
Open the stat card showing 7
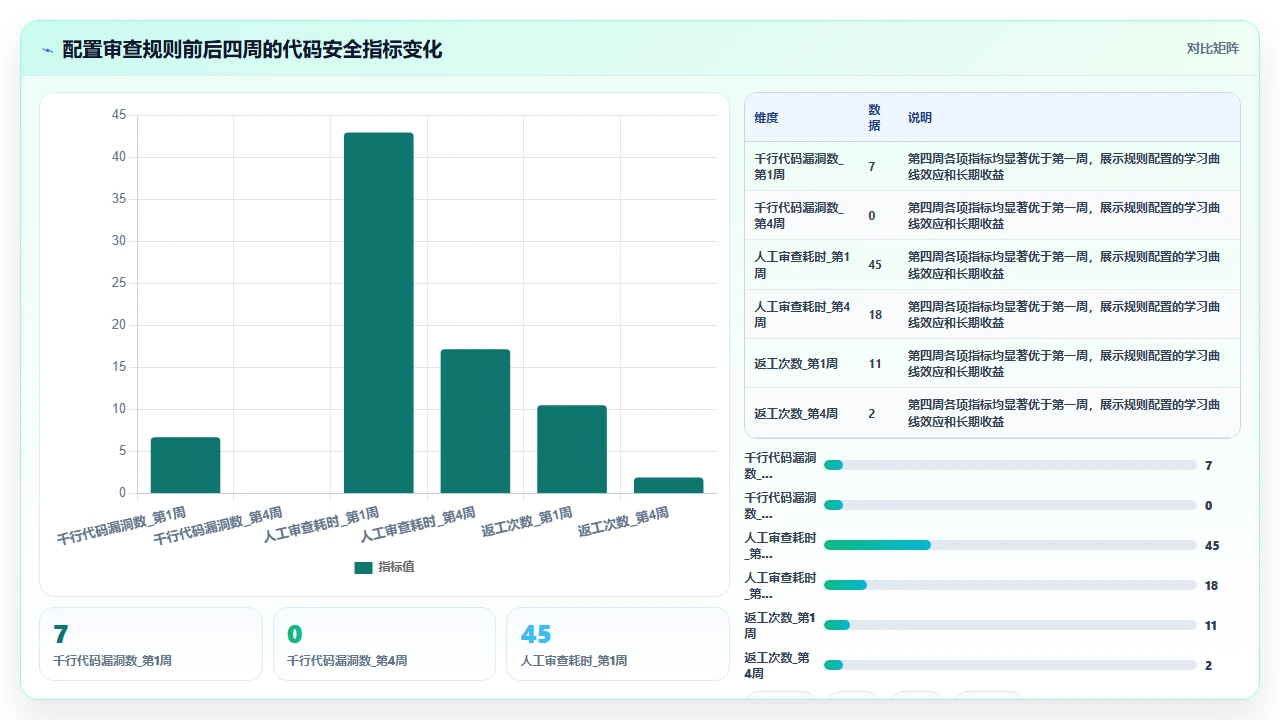pyautogui.click(x=151, y=644)
